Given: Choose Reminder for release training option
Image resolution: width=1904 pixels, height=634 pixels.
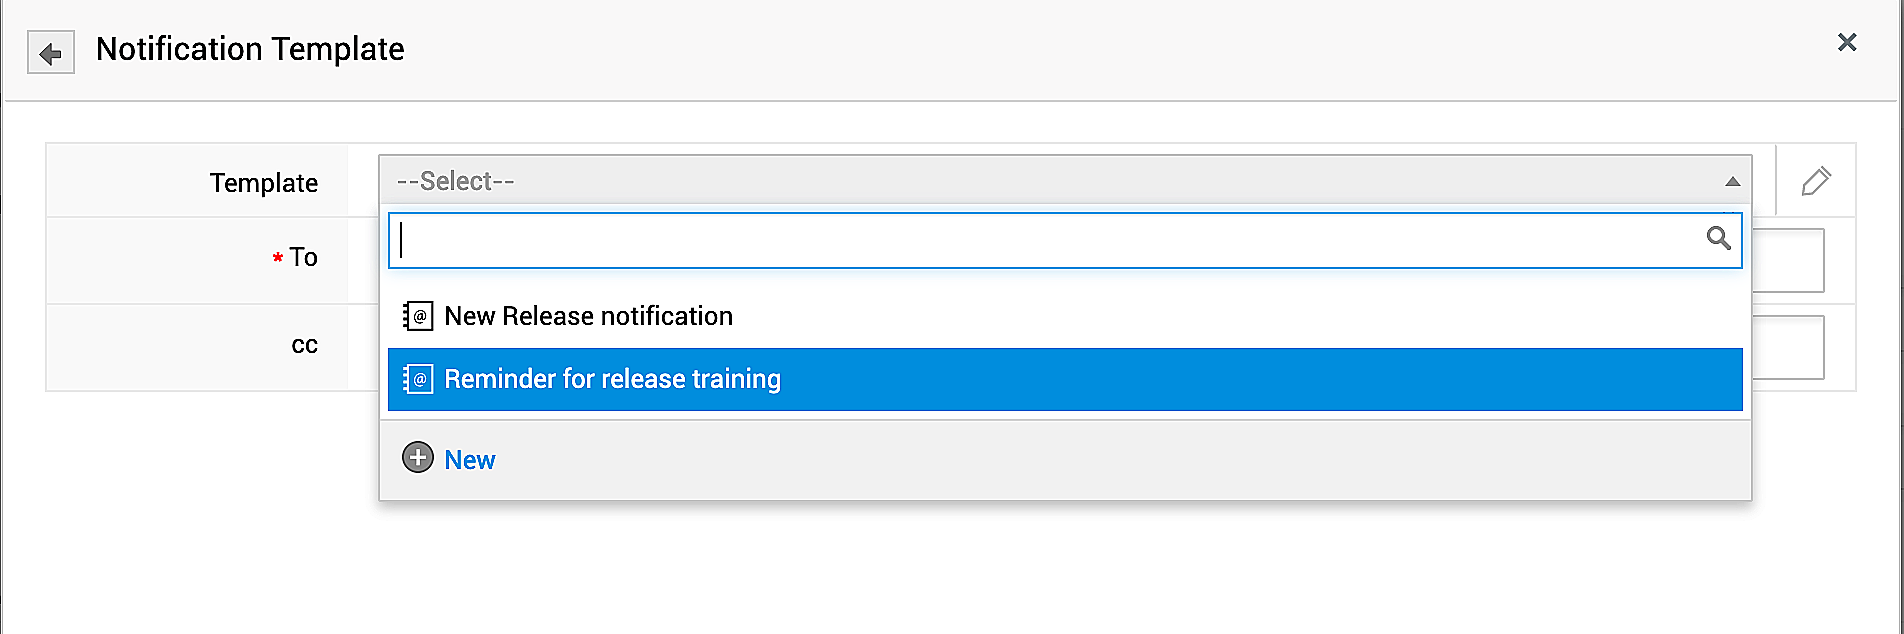Looking at the screenshot, I should tap(612, 379).
